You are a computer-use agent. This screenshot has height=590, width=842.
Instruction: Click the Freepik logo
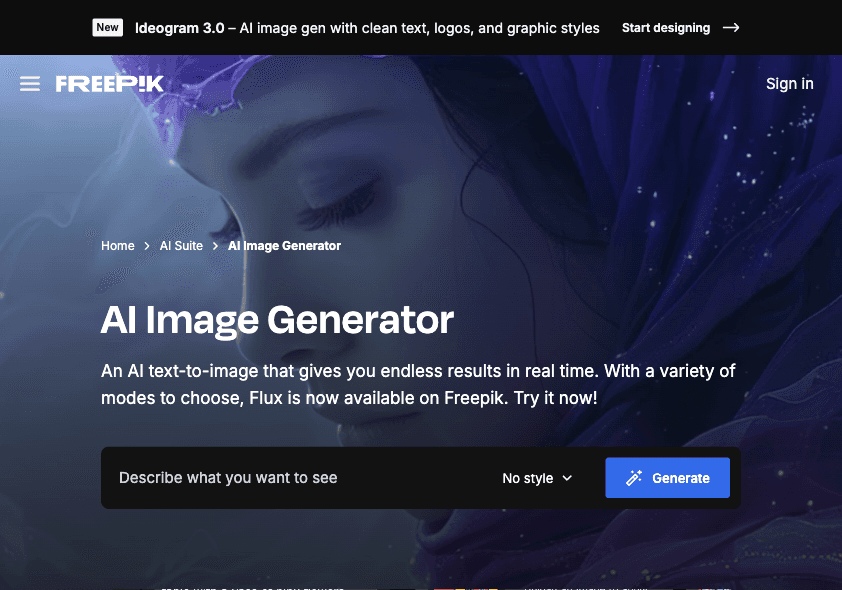click(x=110, y=84)
